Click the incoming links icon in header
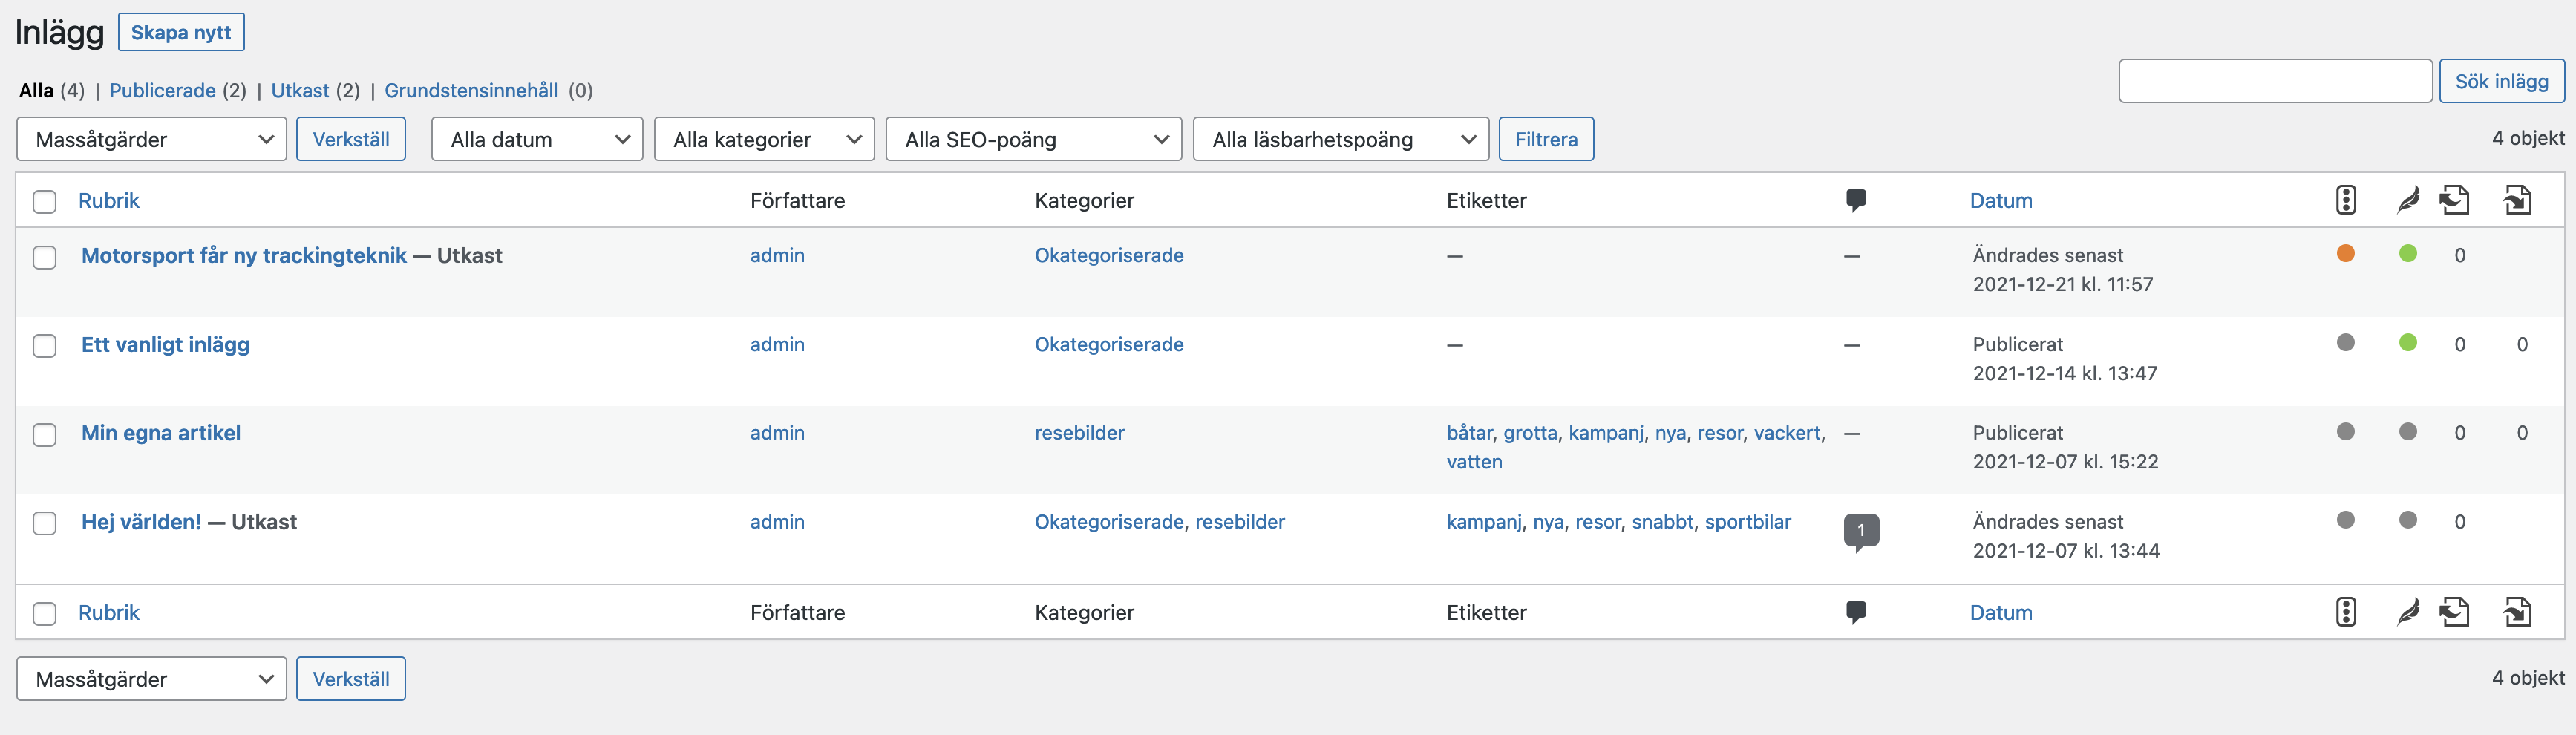 click(2517, 200)
